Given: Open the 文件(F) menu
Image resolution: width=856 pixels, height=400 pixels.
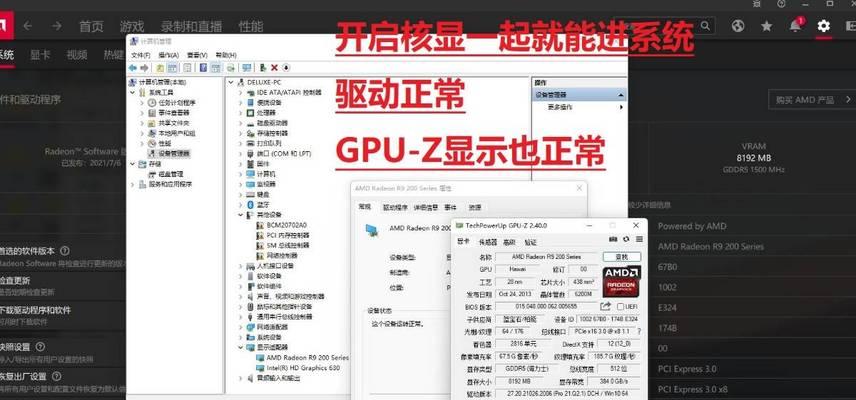Looking at the screenshot, I should tap(140, 55).
